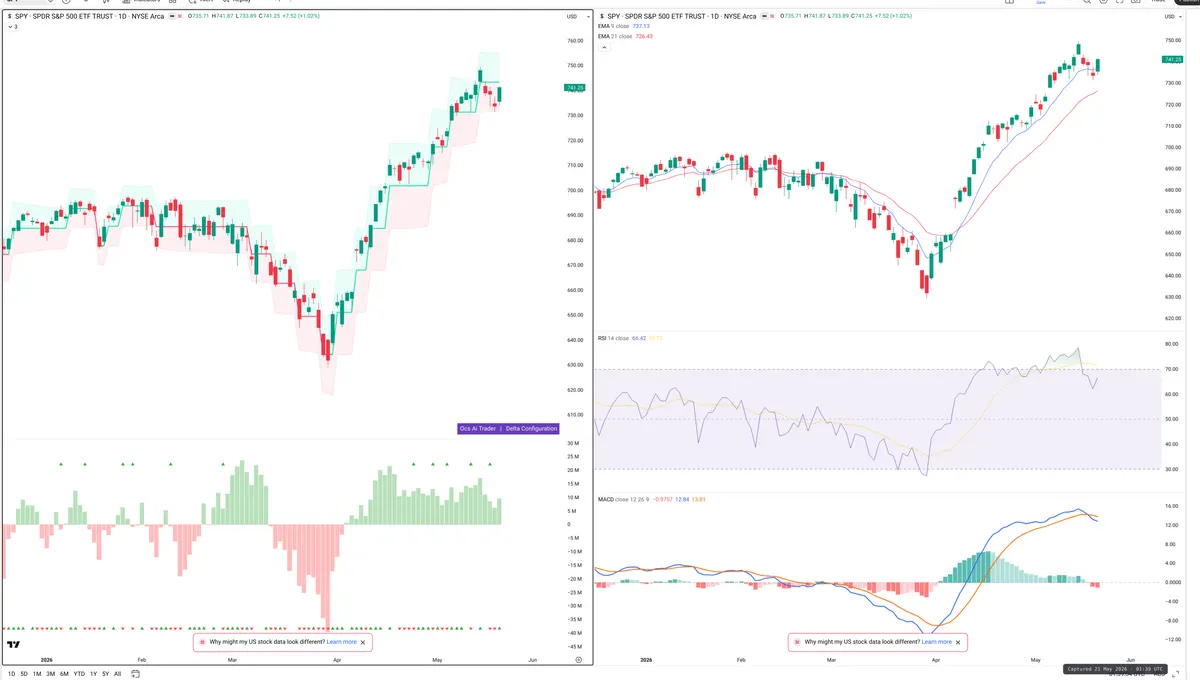The image size is (1200, 680).
Task: Select the 1D time range
Action: point(10,674)
